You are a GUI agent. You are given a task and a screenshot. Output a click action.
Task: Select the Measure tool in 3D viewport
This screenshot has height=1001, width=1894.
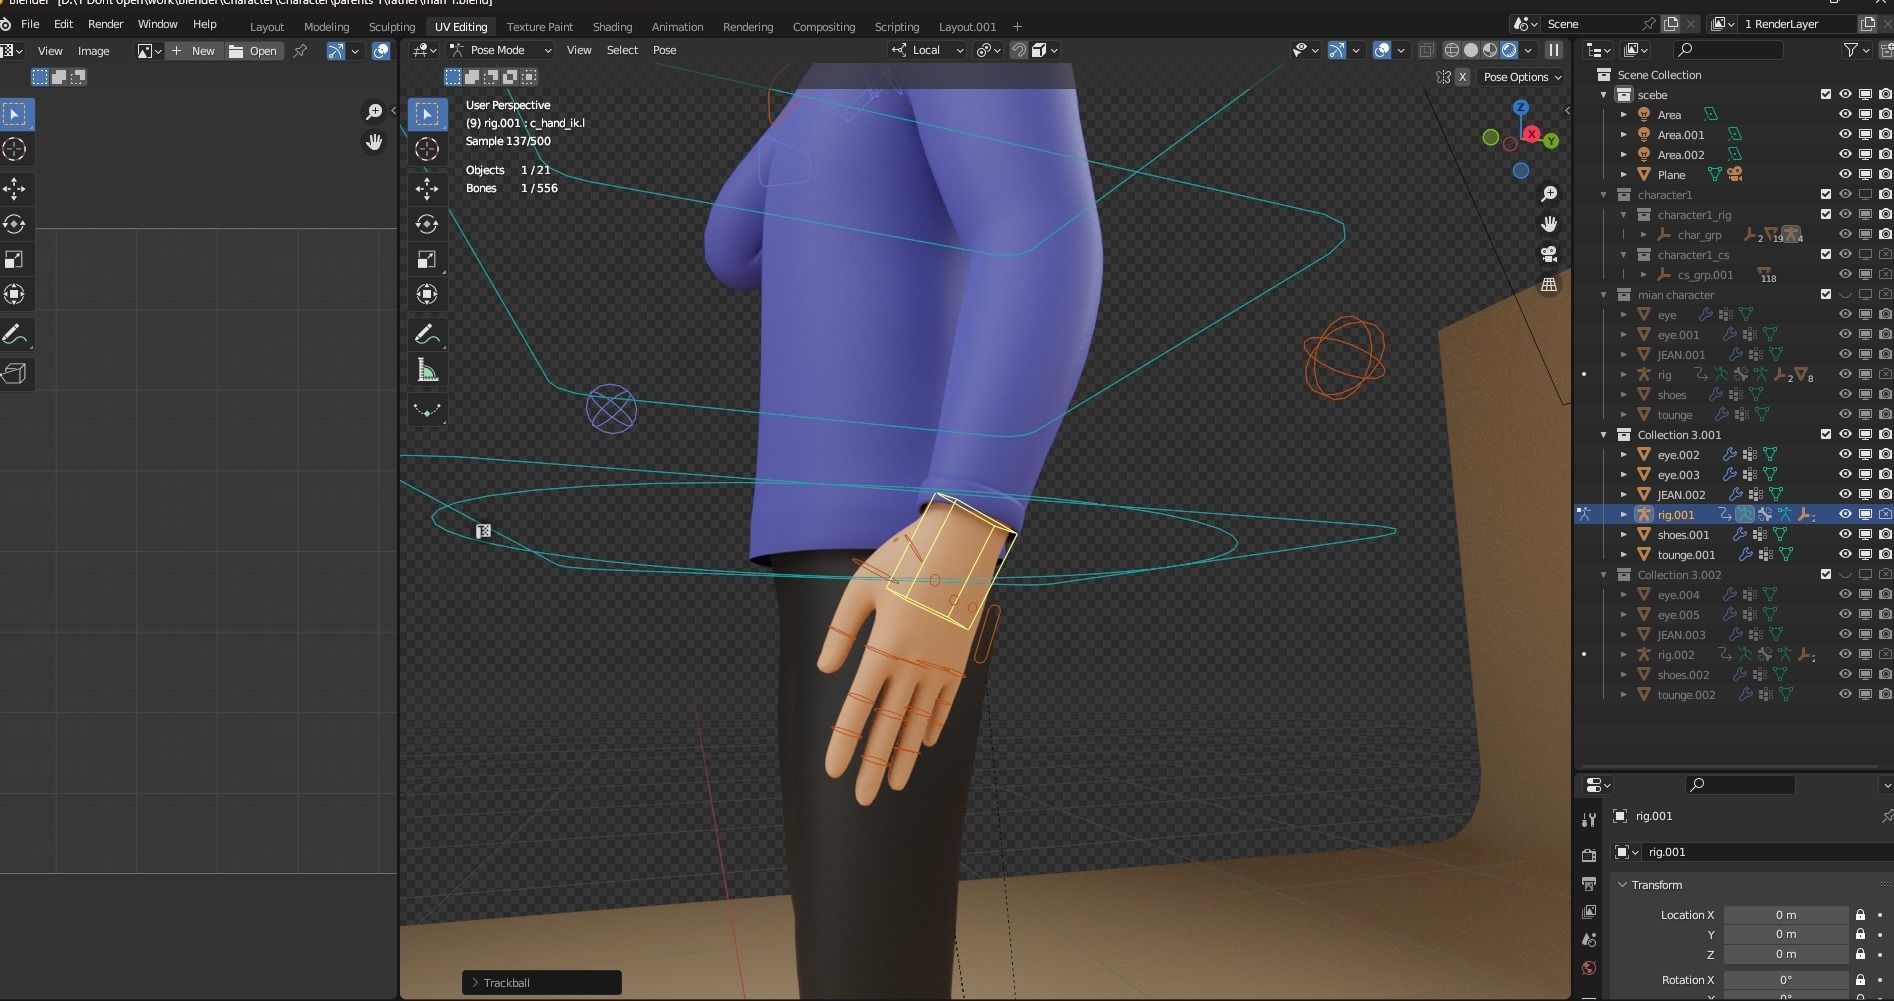click(x=427, y=371)
